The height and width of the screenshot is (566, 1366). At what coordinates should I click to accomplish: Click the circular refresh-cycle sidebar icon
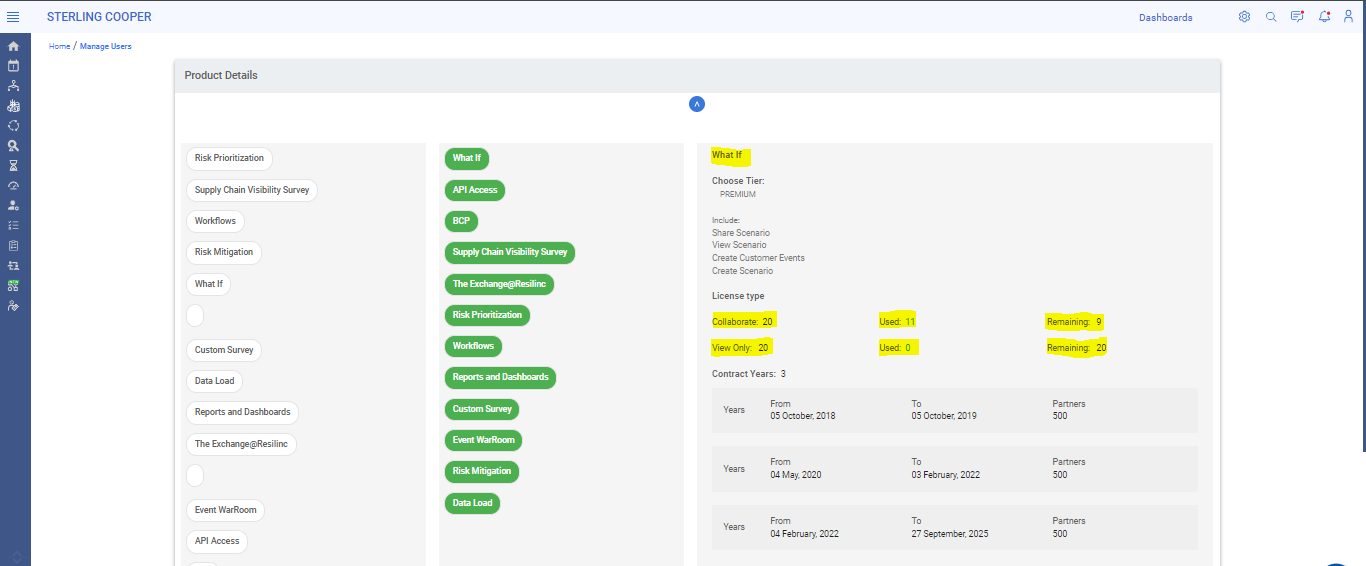click(13, 126)
